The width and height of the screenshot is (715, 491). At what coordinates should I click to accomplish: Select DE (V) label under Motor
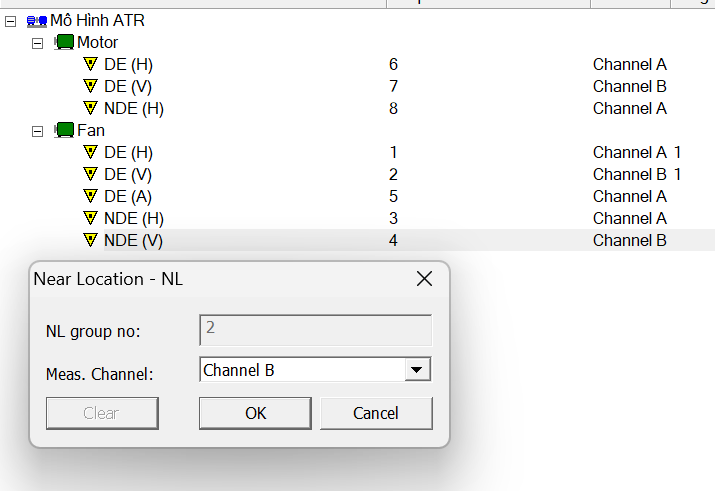click(128, 86)
